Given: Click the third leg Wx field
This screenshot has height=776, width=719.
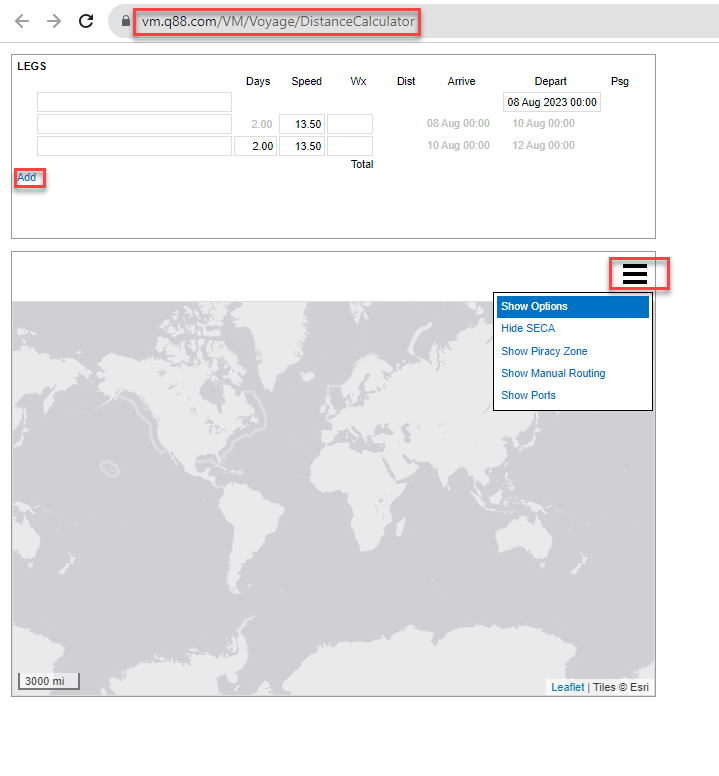Looking at the screenshot, I should [x=349, y=146].
